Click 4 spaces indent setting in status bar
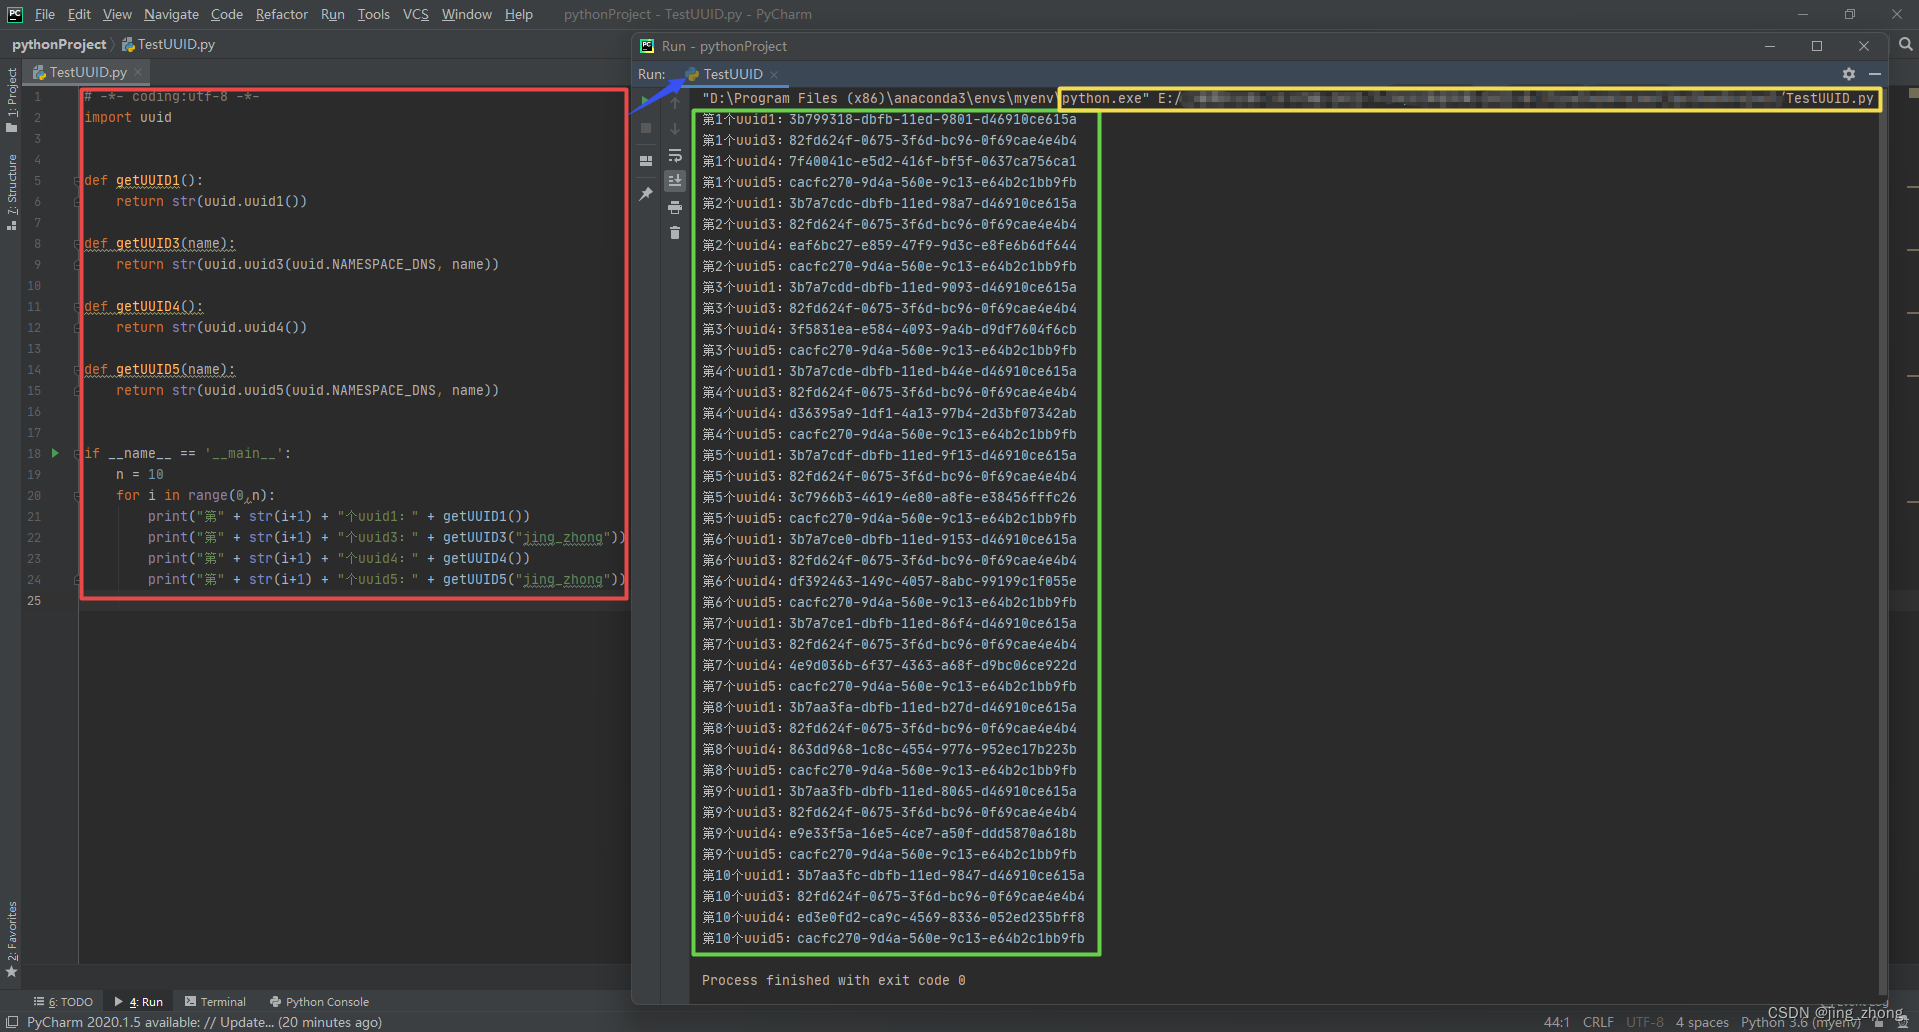 click(x=1702, y=1022)
